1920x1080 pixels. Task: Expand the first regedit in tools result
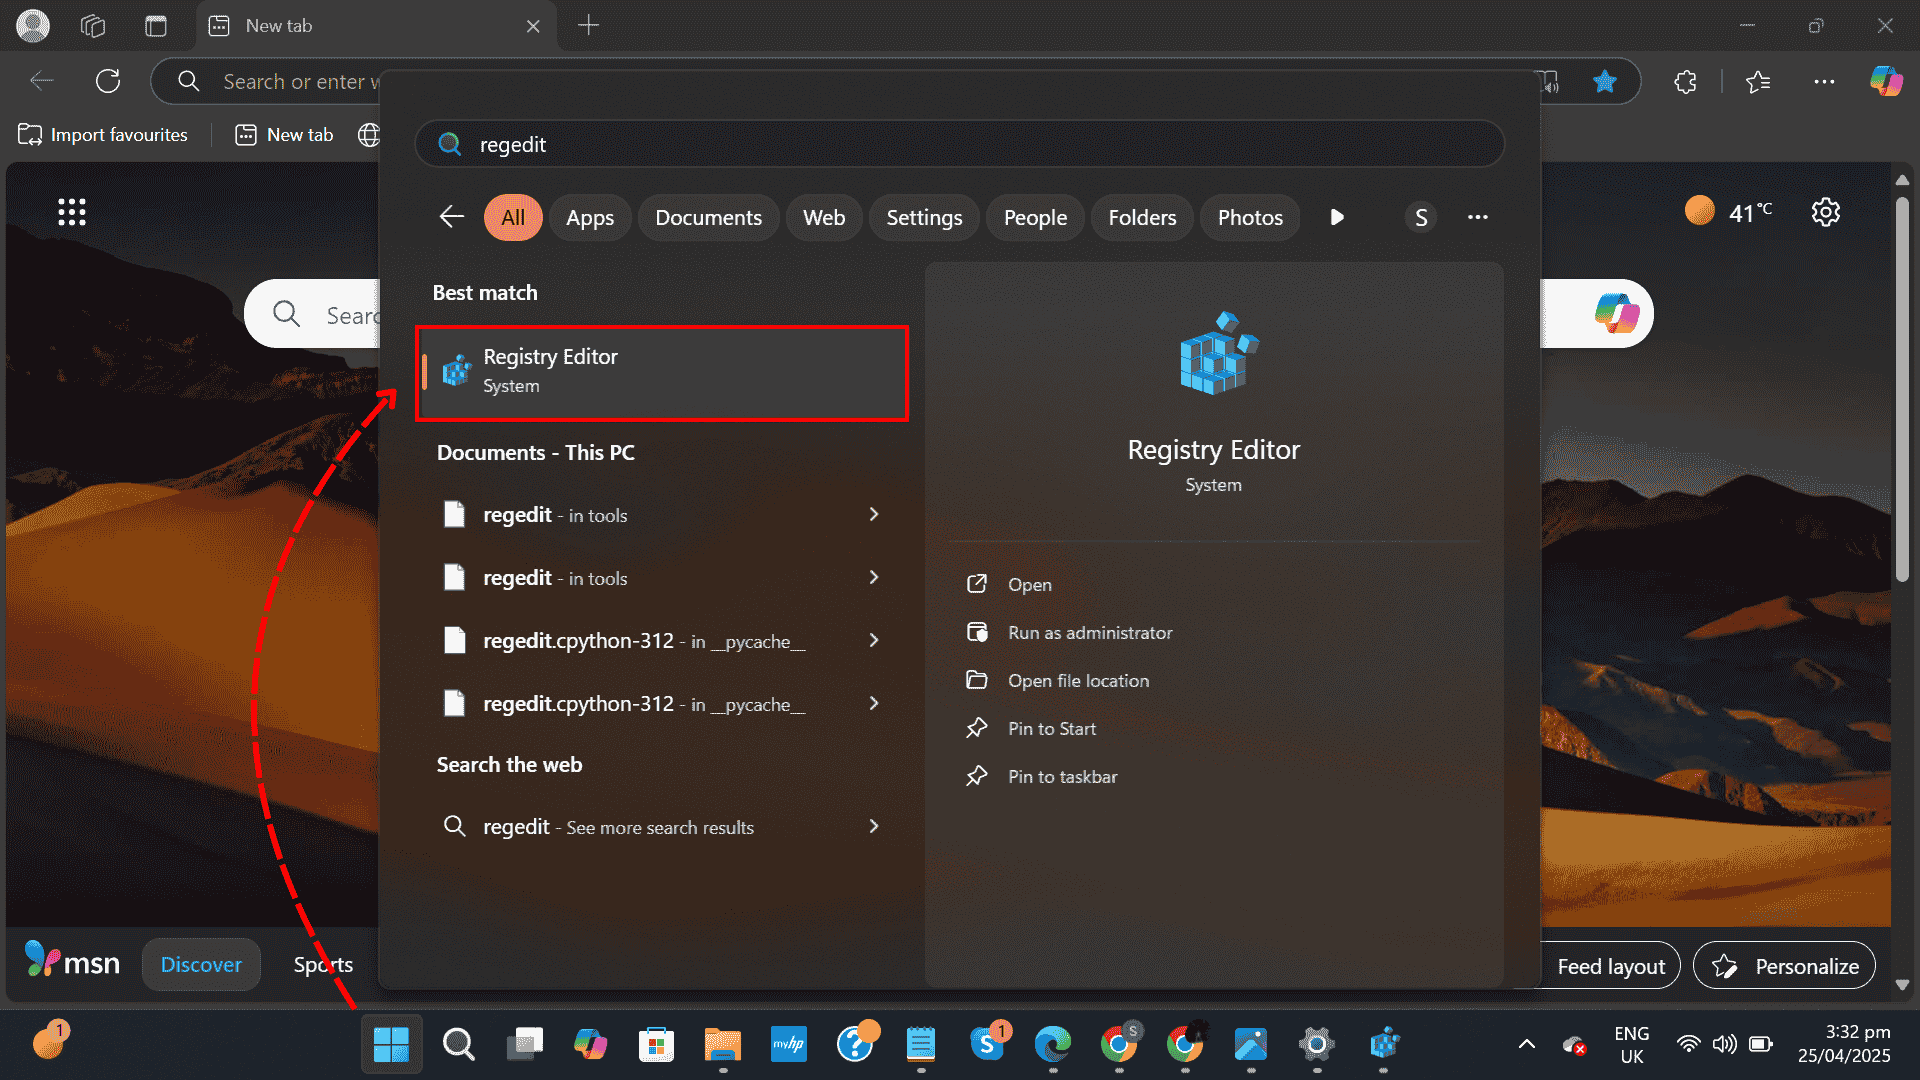click(874, 514)
